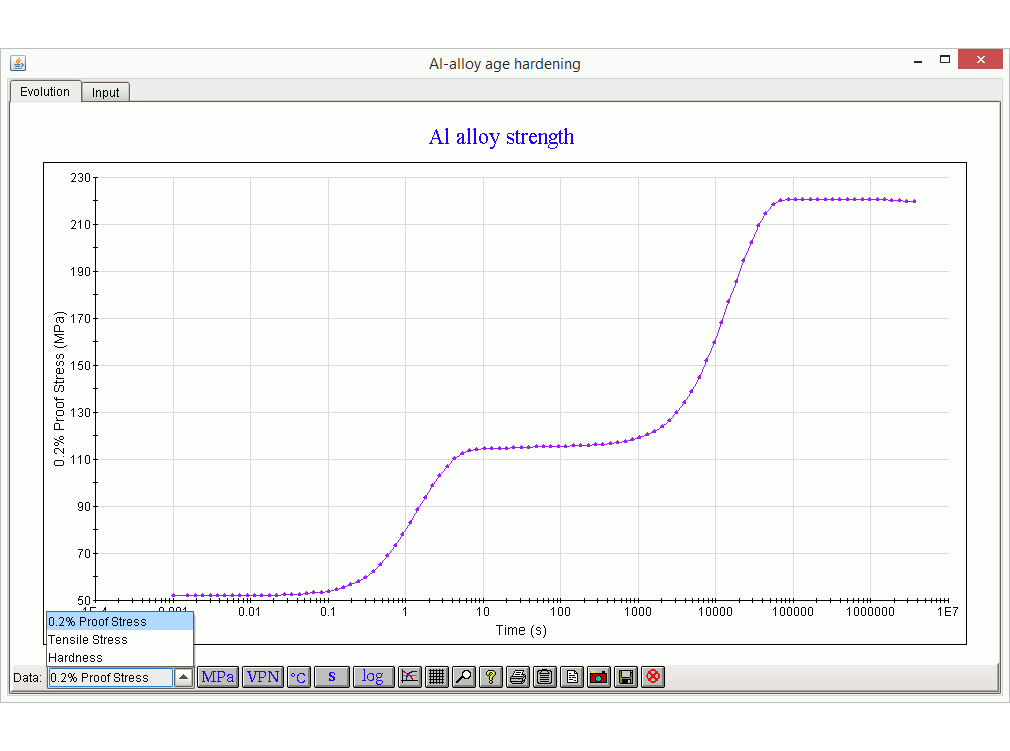This screenshot has height=751, width=1010.
Task: Click the graph curves chart icon
Action: coord(410,677)
